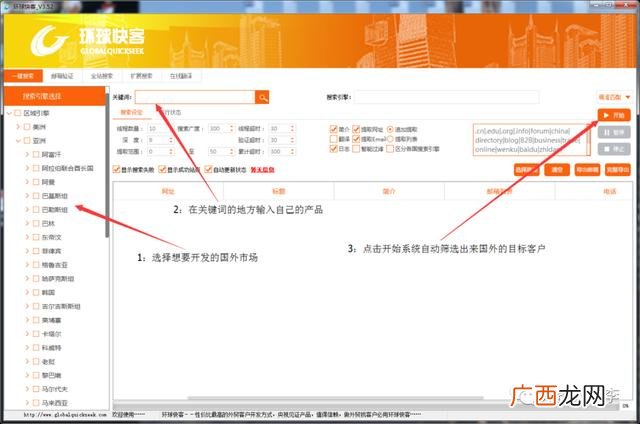Click the 清空 clear button
The width and height of the screenshot is (640, 424).
(x=557, y=169)
